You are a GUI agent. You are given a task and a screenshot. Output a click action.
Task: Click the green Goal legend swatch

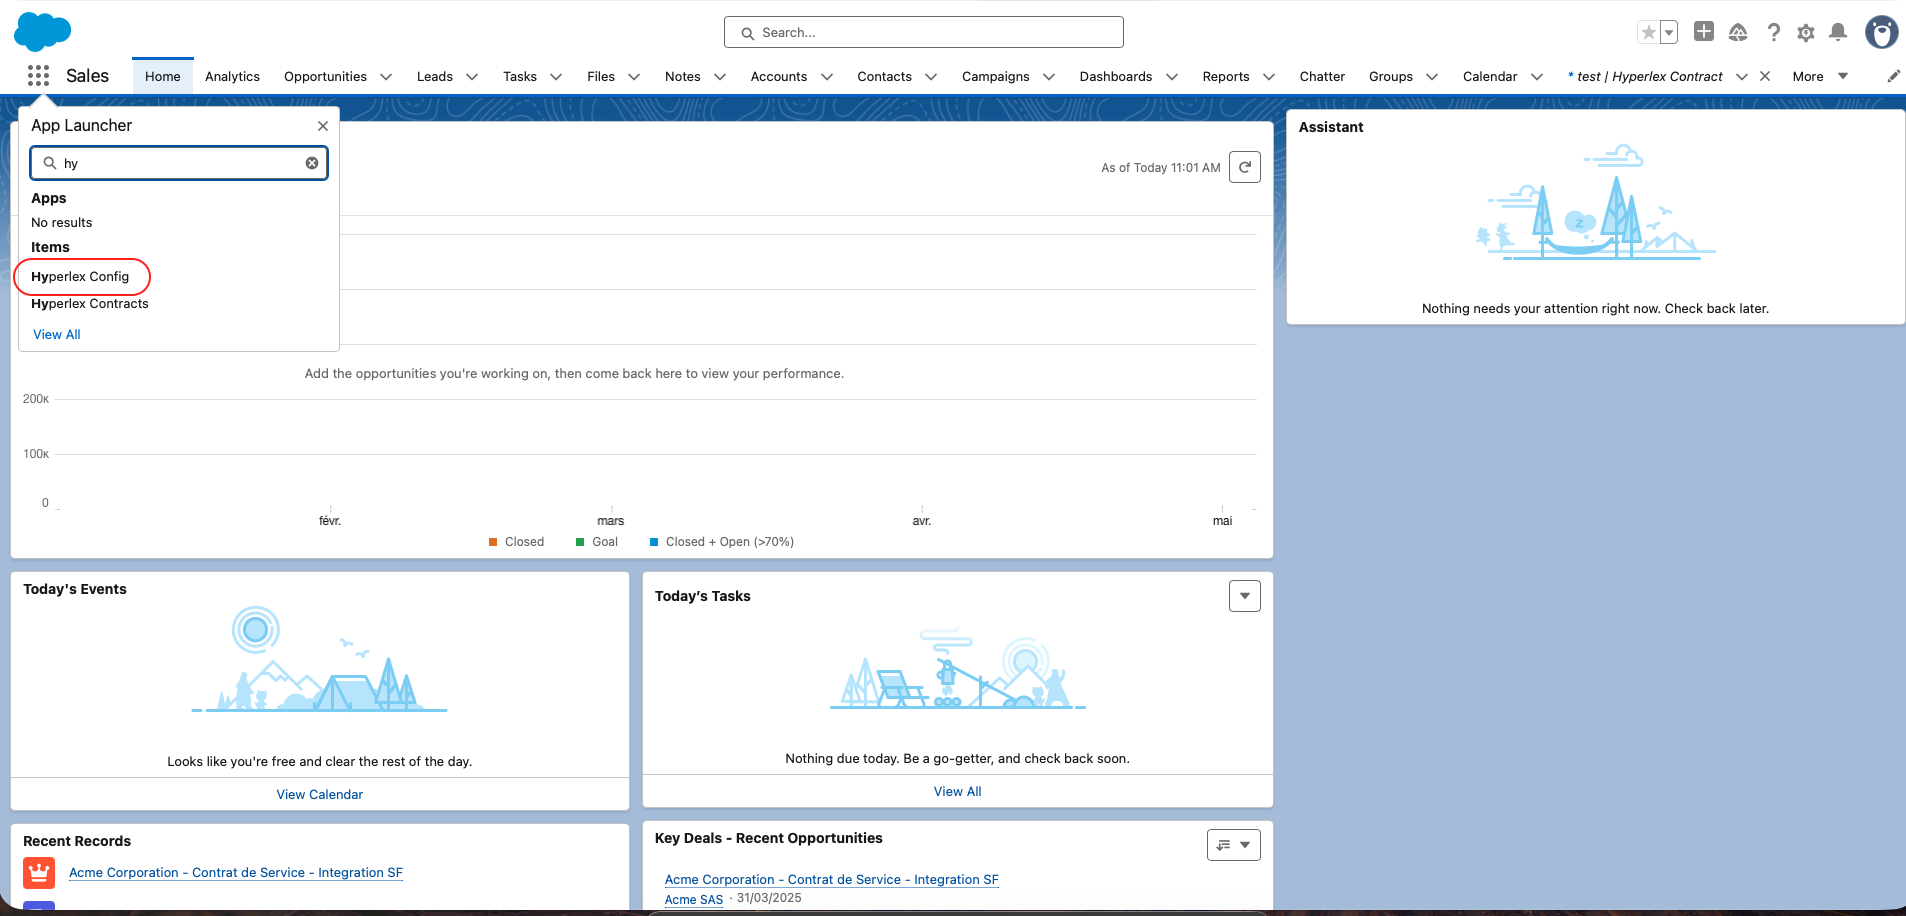pos(580,542)
